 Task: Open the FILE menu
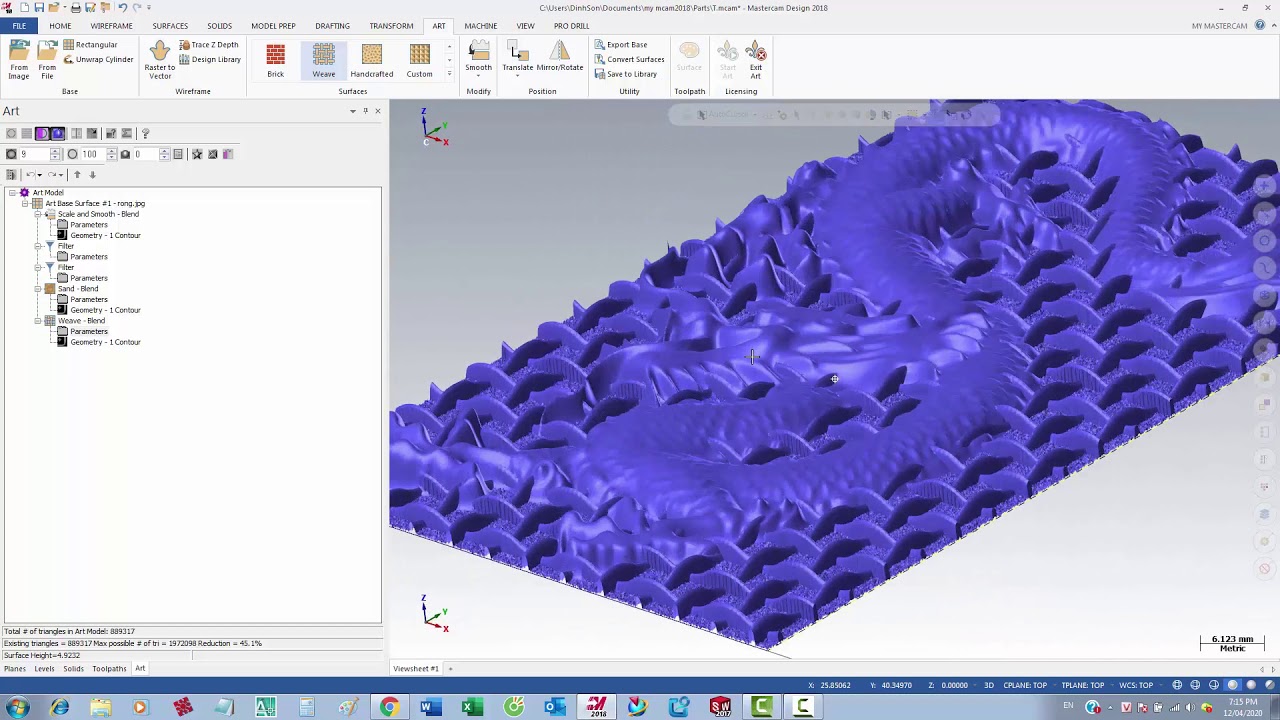(x=19, y=26)
